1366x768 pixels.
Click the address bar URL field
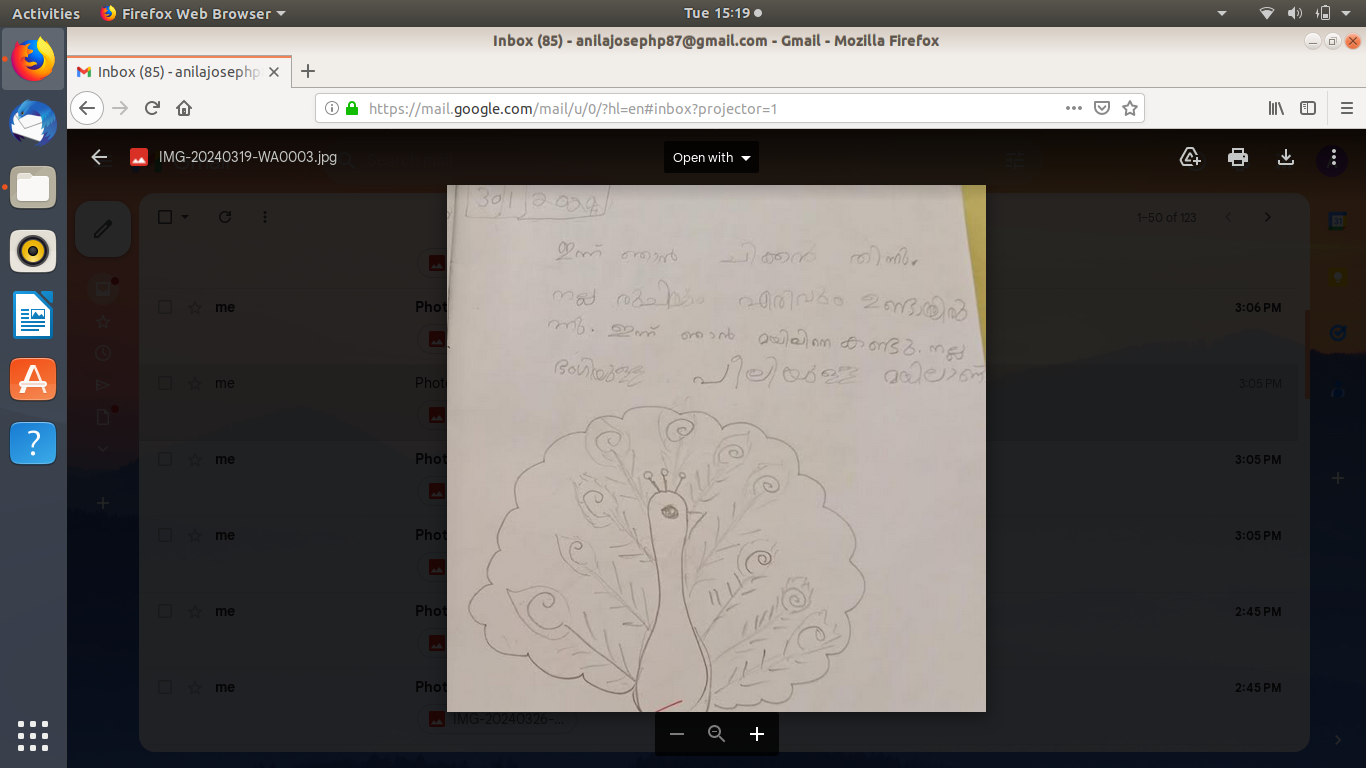pos(700,108)
